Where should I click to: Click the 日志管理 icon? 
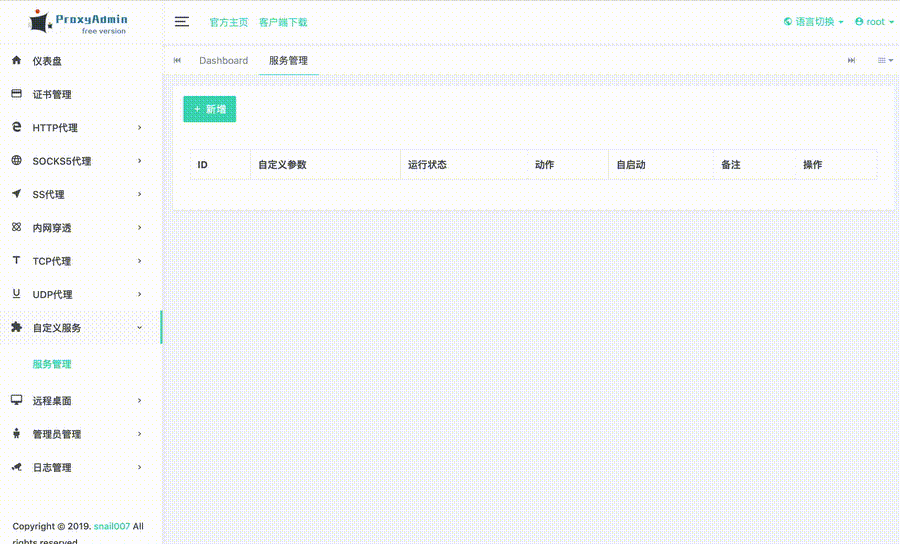click(x=17, y=467)
